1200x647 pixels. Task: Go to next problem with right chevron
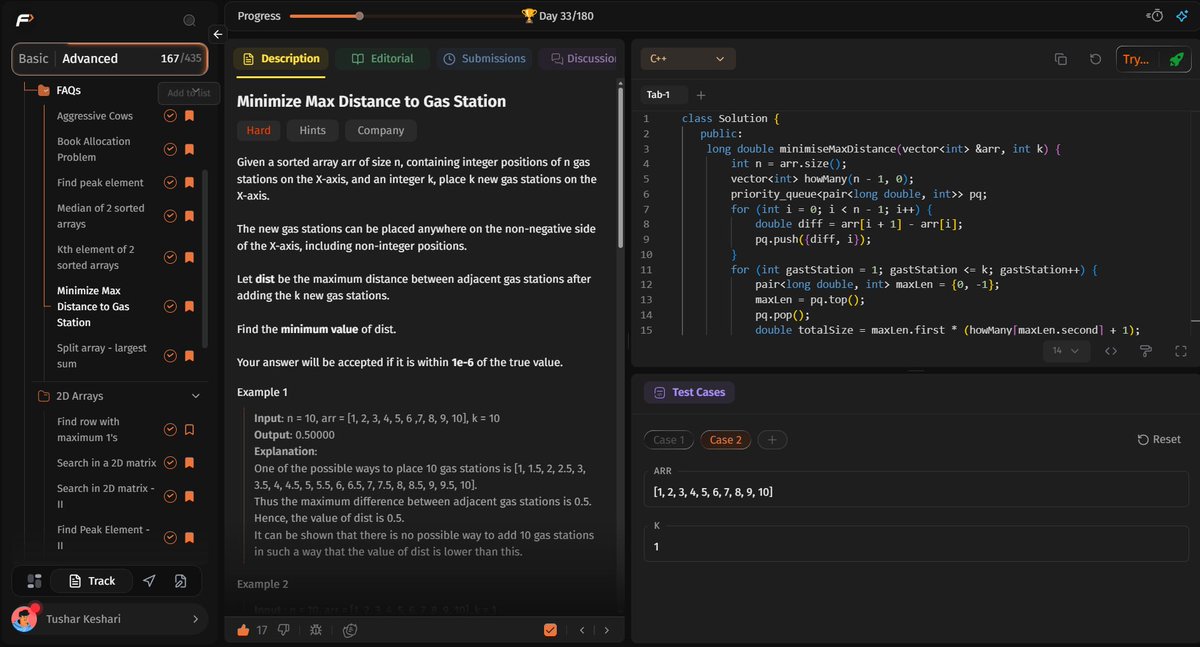(x=605, y=630)
